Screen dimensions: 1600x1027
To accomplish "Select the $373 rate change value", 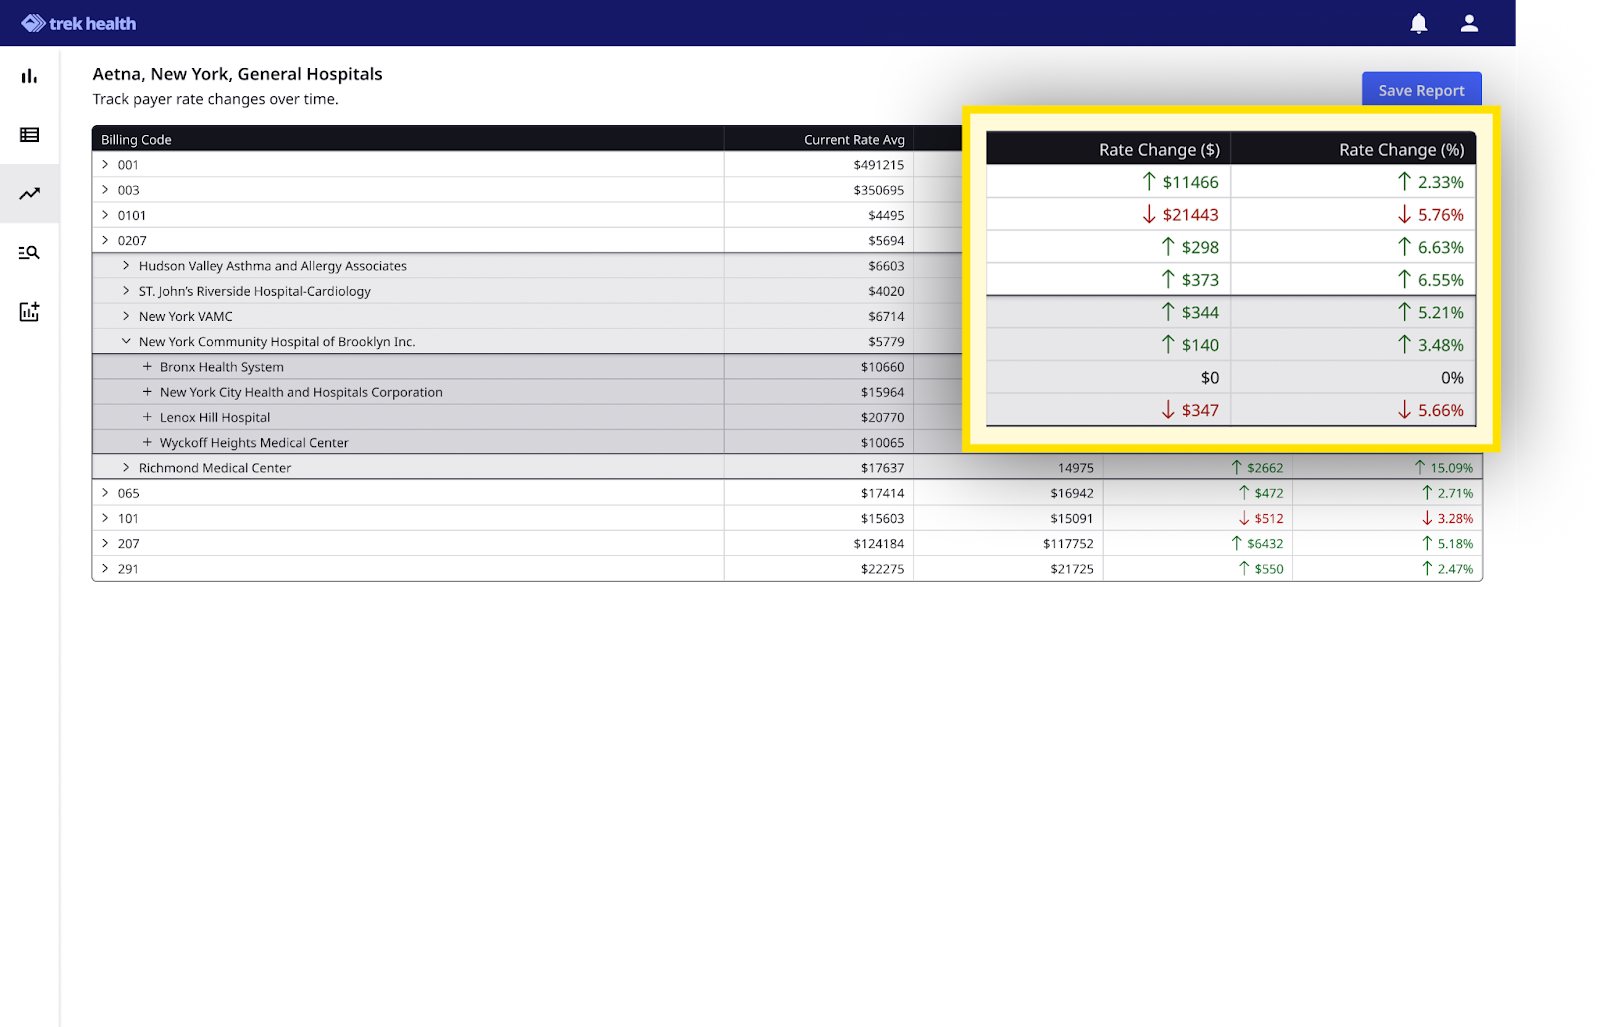I will [1190, 280].
